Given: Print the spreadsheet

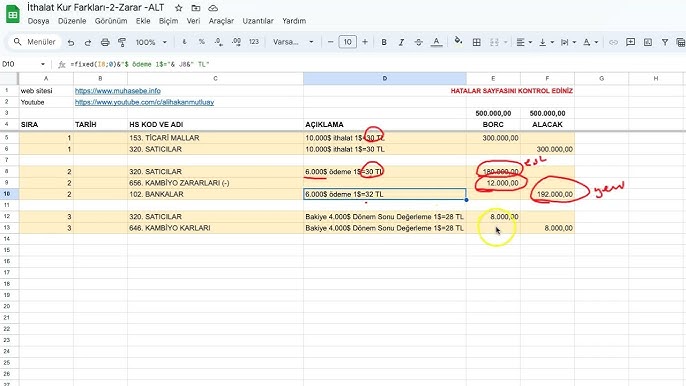Looking at the screenshot, I should (105, 42).
